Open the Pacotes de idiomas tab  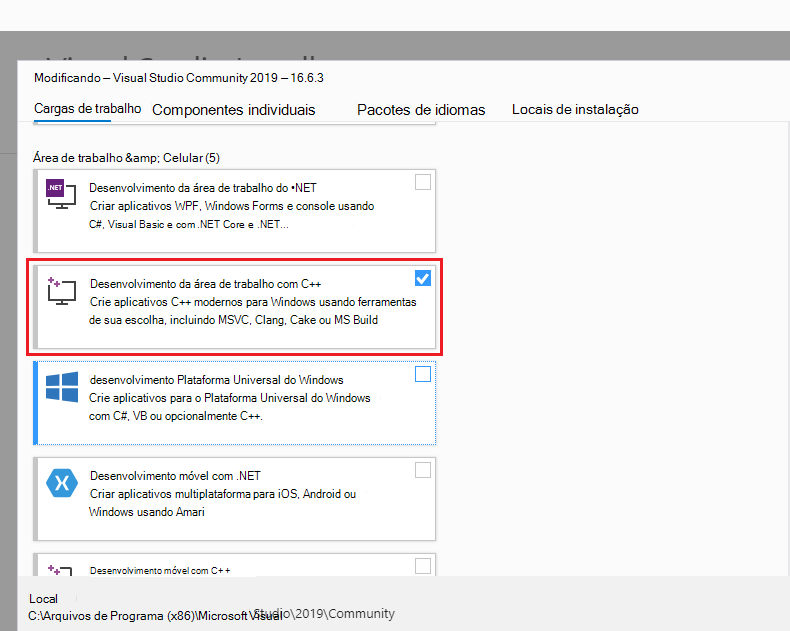(x=421, y=110)
